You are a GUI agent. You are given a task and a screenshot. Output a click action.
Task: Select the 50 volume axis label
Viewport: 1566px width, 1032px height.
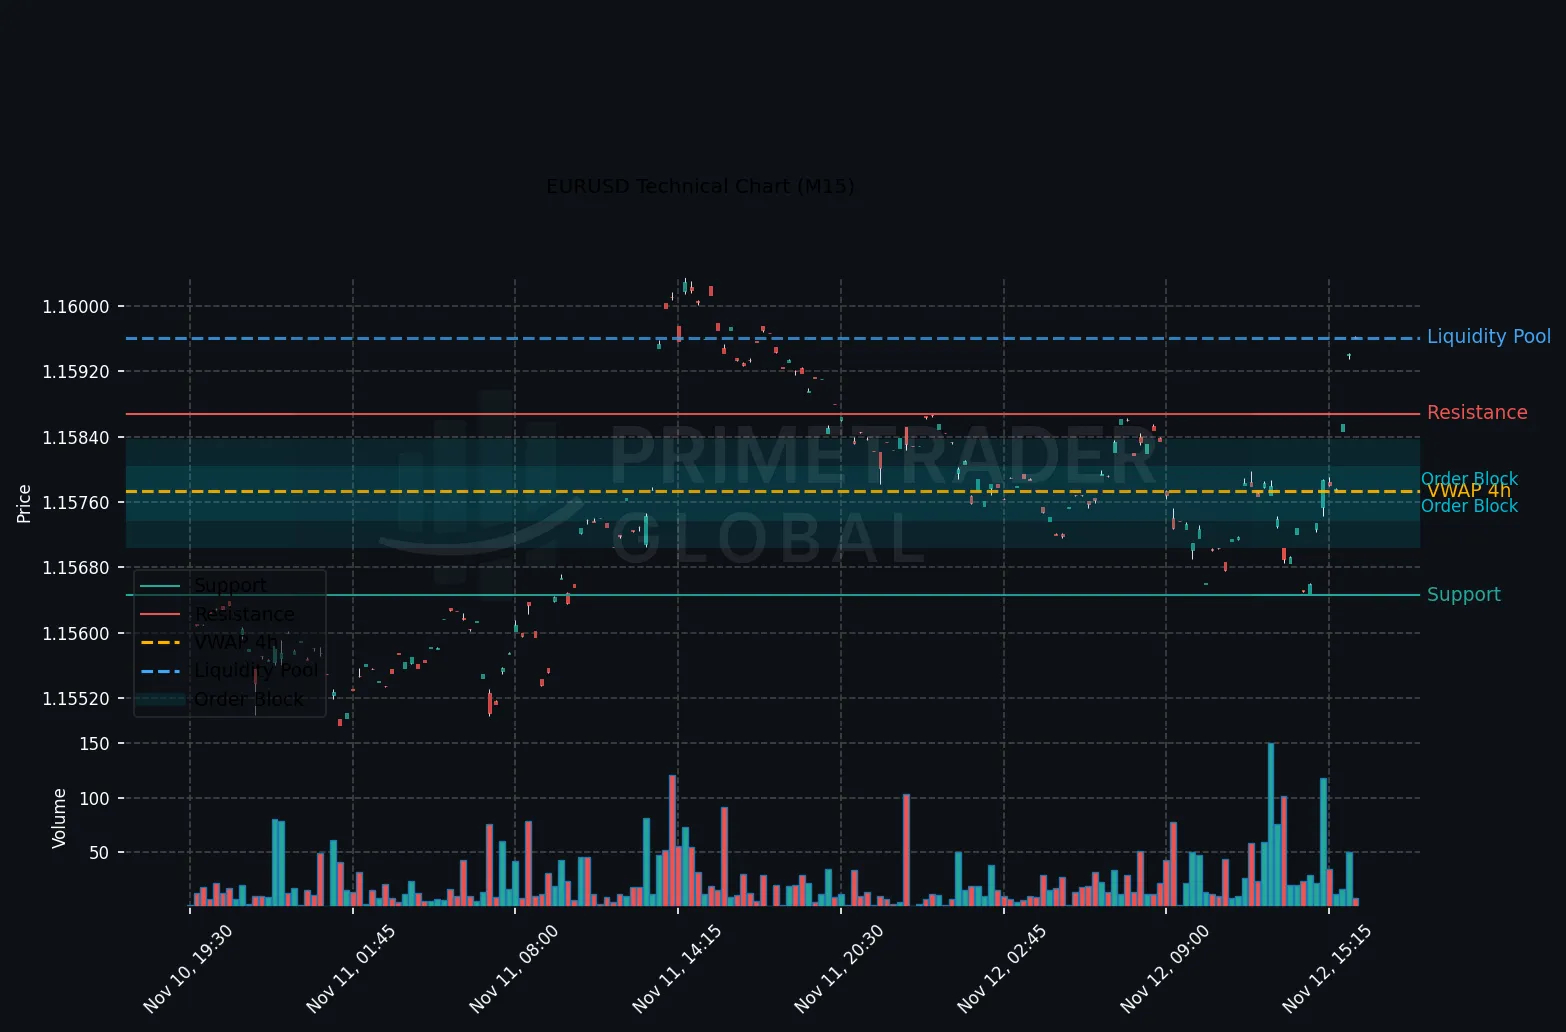tap(99, 853)
